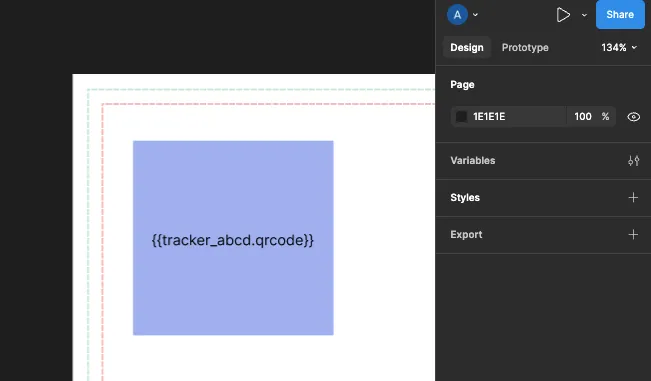Add a new style with plus icon
This screenshot has height=381, width=651.
click(x=633, y=198)
